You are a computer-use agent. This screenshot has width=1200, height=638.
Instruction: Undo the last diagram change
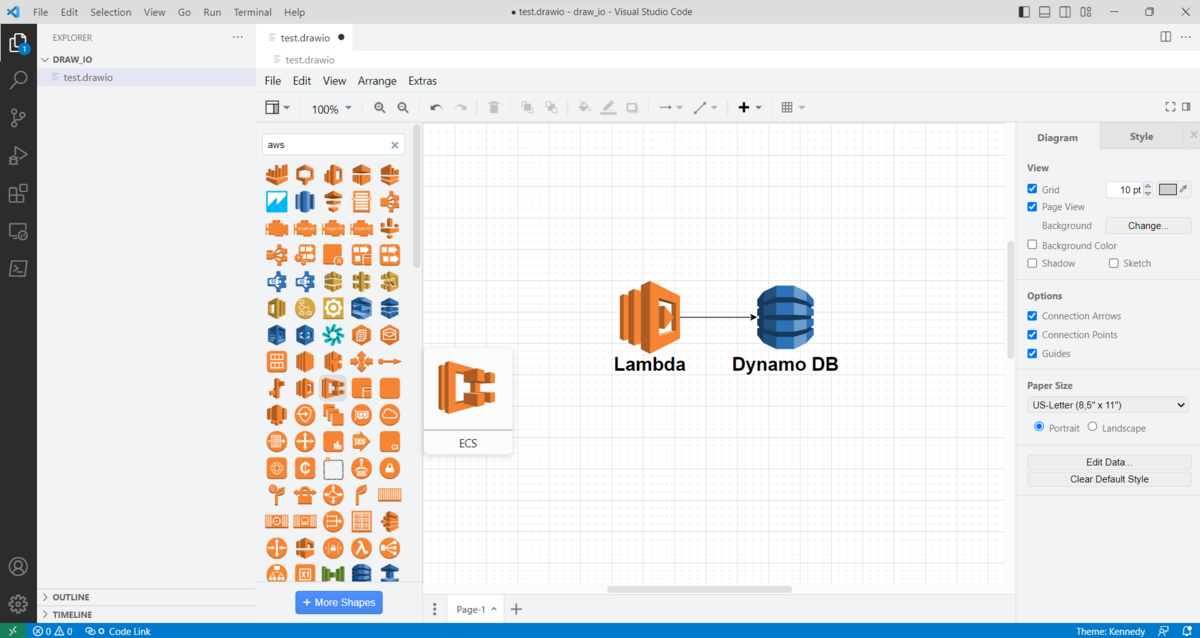436,108
